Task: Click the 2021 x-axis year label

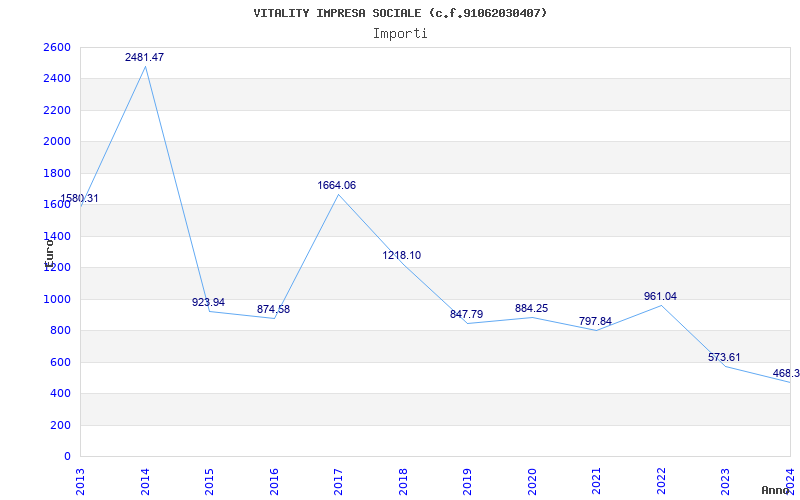Action: point(597,482)
